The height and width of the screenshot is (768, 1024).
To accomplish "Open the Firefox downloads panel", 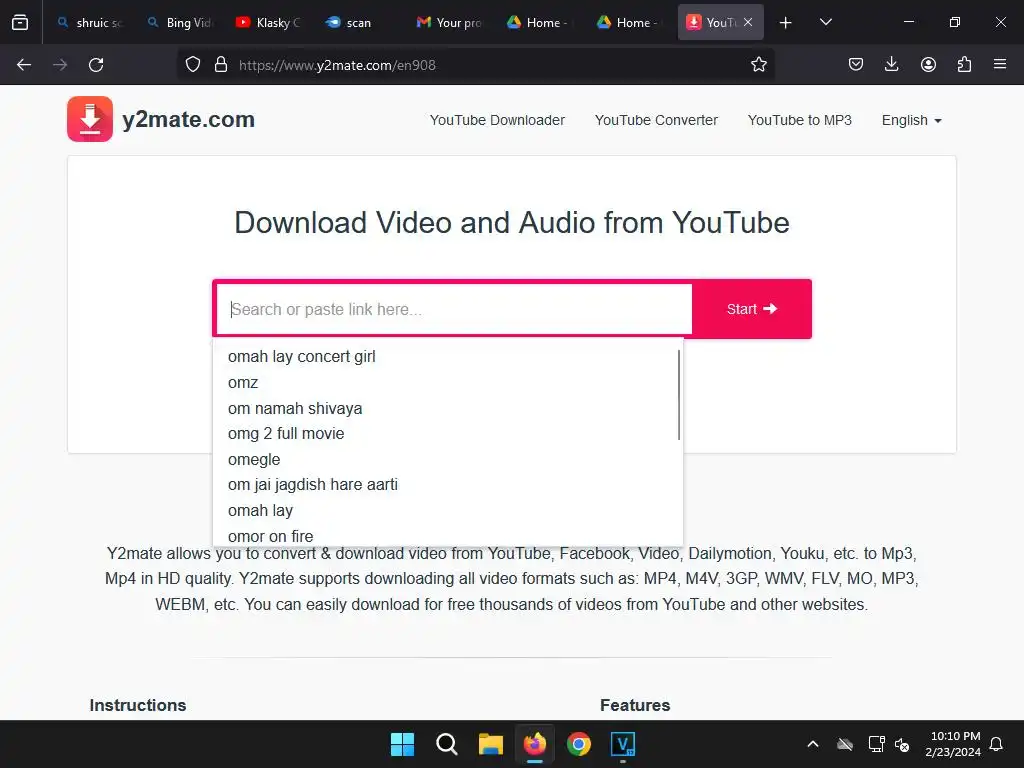I will [x=891, y=65].
